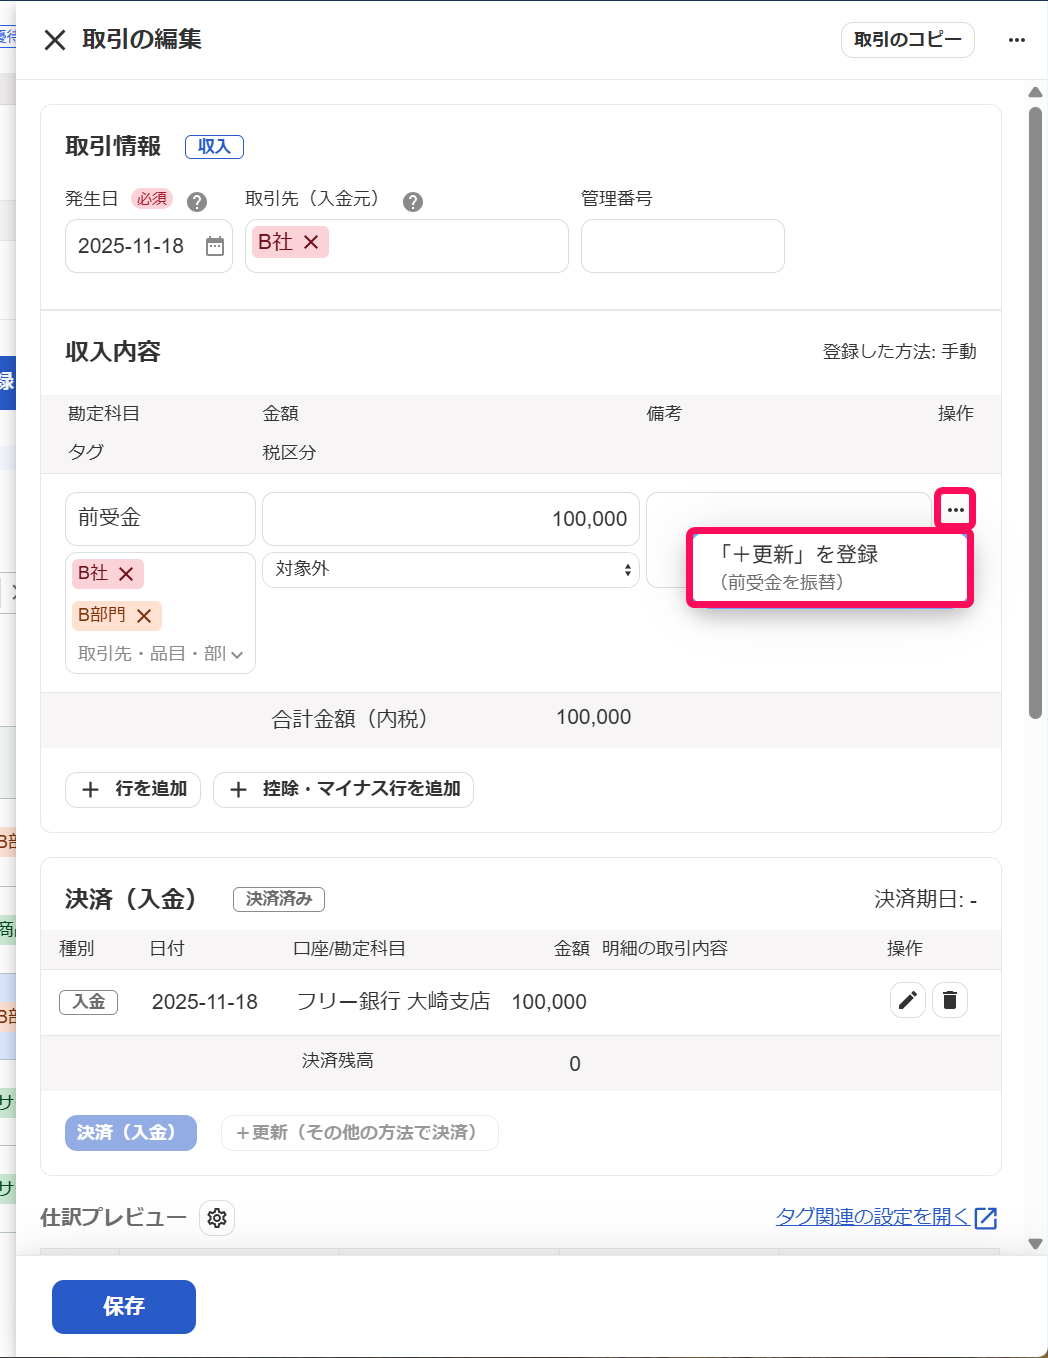Remove the B部門 tag
1048x1358 pixels.
pos(144,616)
